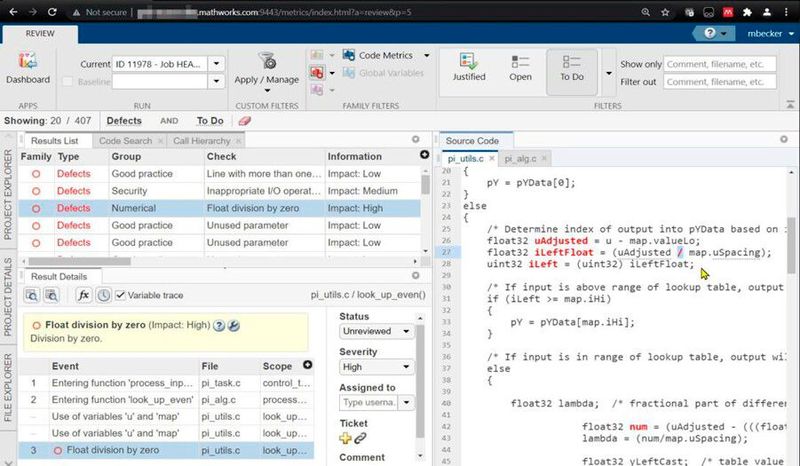Toggle the Baseline checkbox
The image size is (800, 466).
[x=67, y=82]
